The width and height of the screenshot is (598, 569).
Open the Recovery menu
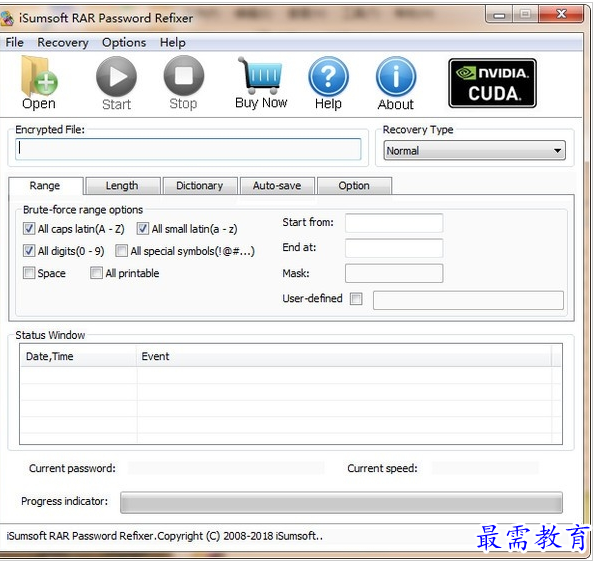click(63, 42)
